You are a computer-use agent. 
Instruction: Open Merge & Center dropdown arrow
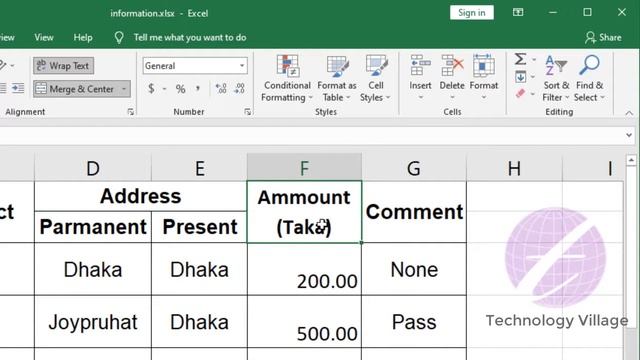point(124,89)
